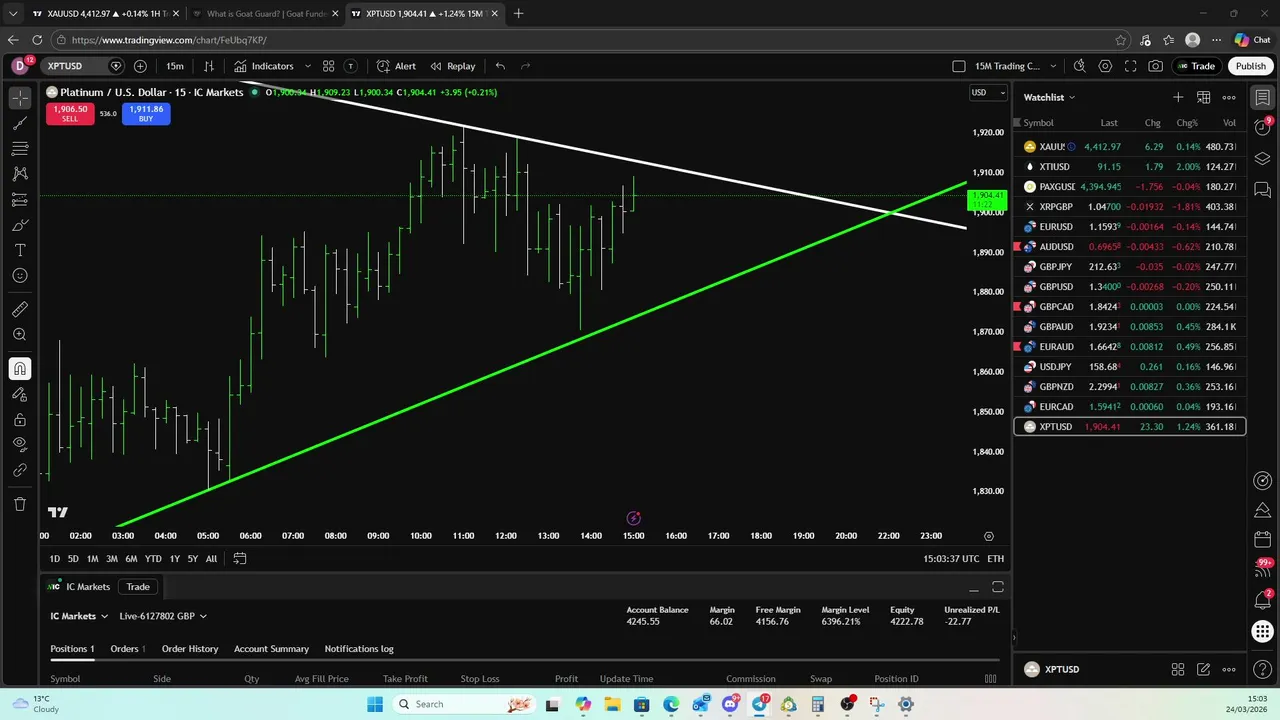This screenshot has height=720, width=1280.
Task: Open the Fibonacci/gann tools icon
Action: [20, 148]
